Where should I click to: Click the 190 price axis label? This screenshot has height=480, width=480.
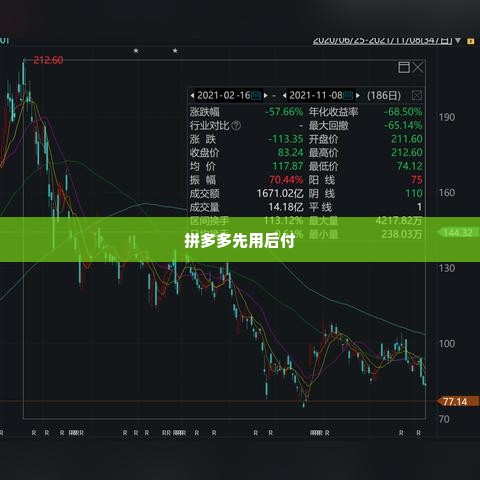447,117
